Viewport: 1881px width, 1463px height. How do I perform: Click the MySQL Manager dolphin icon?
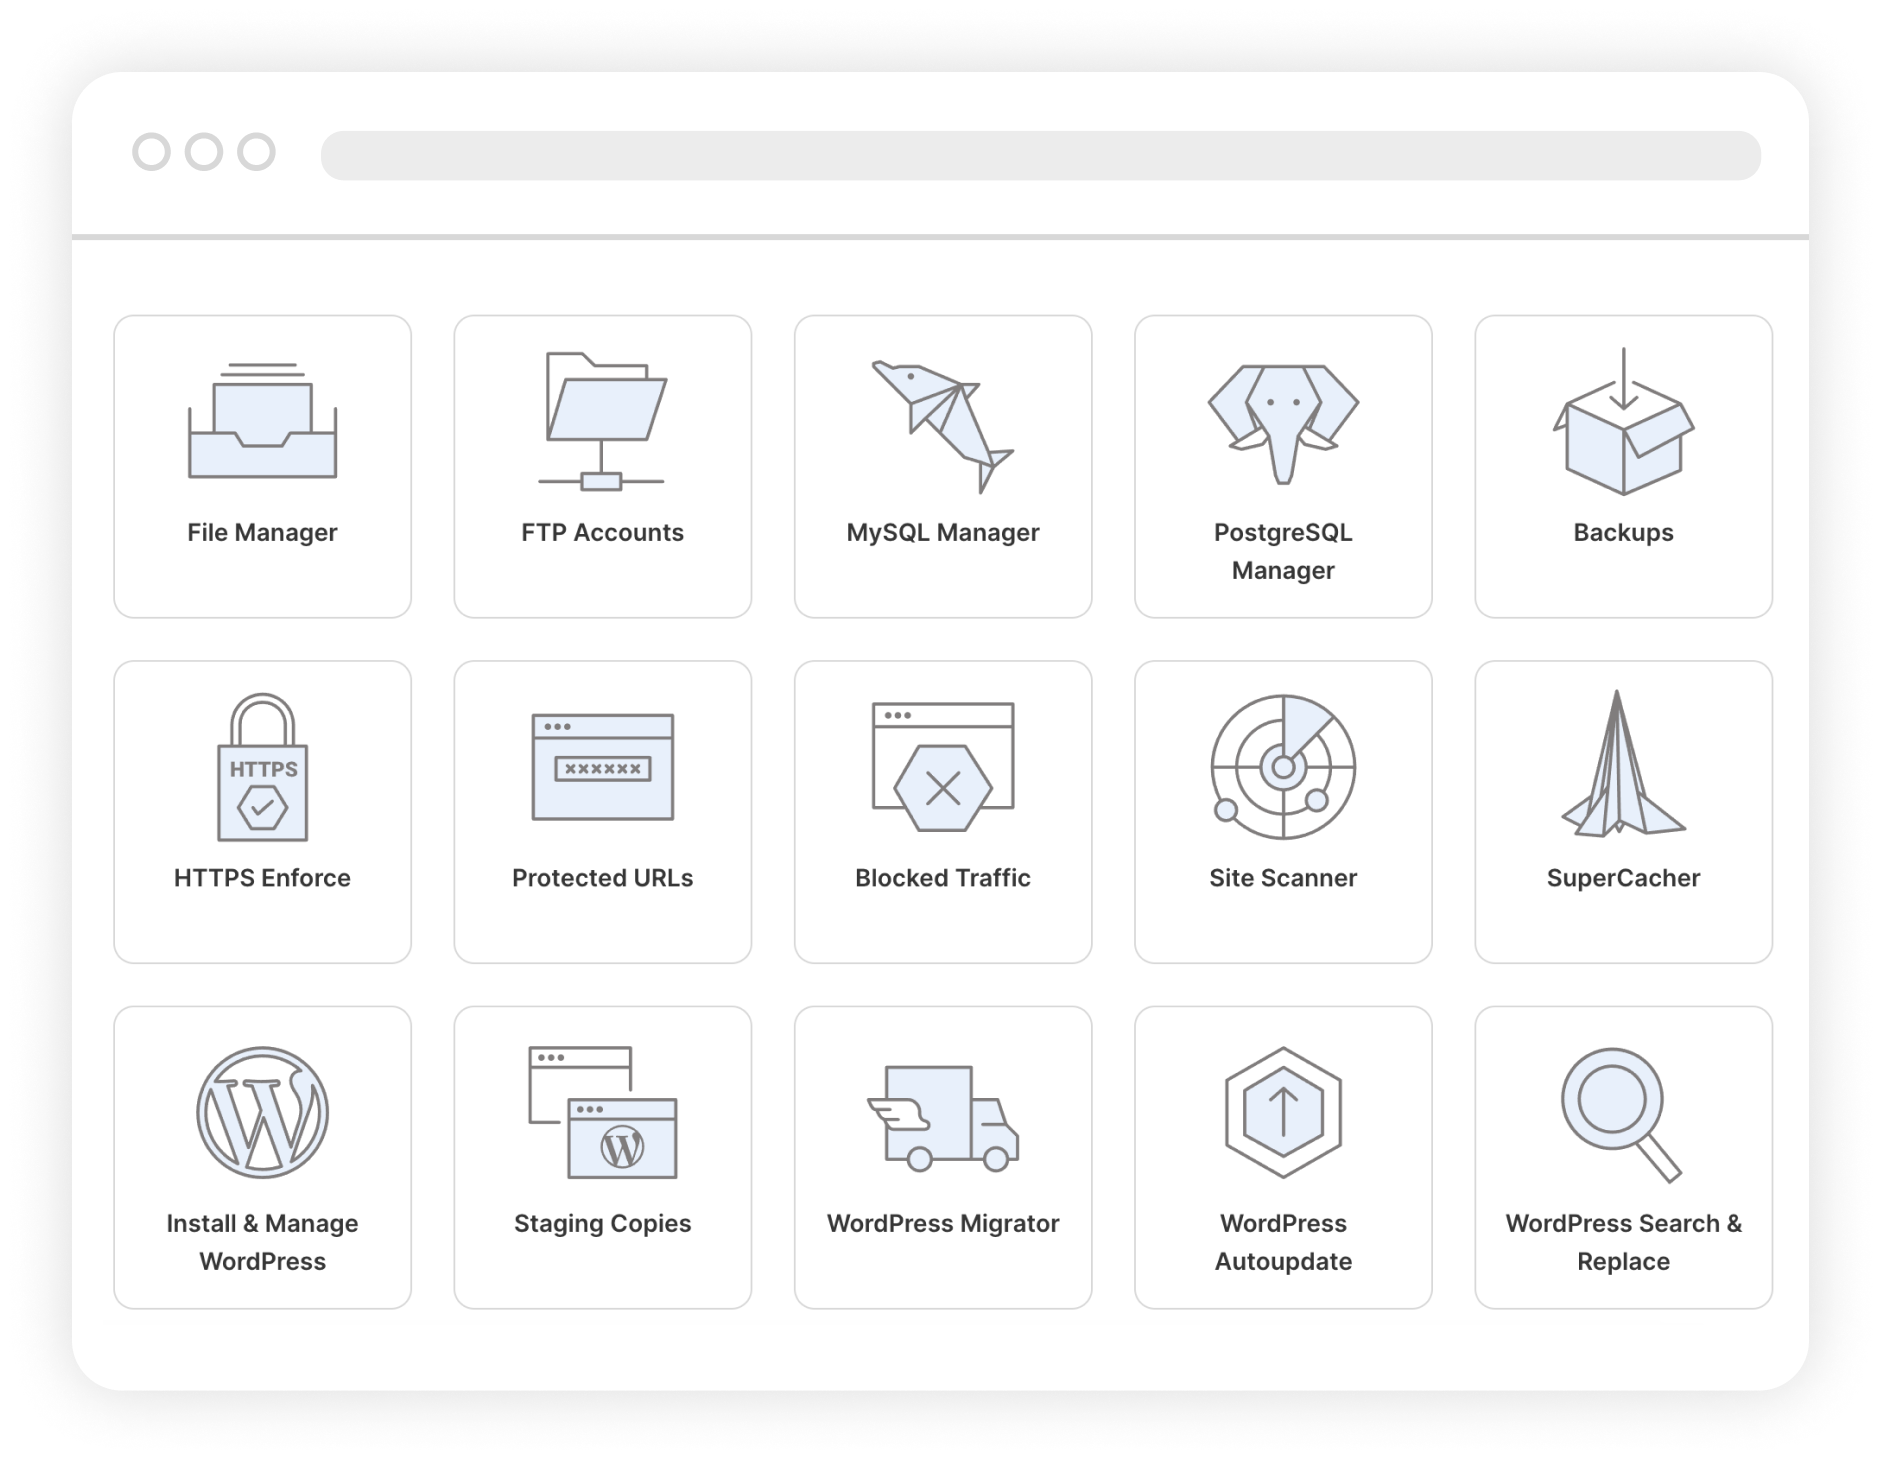tap(942, 427)
